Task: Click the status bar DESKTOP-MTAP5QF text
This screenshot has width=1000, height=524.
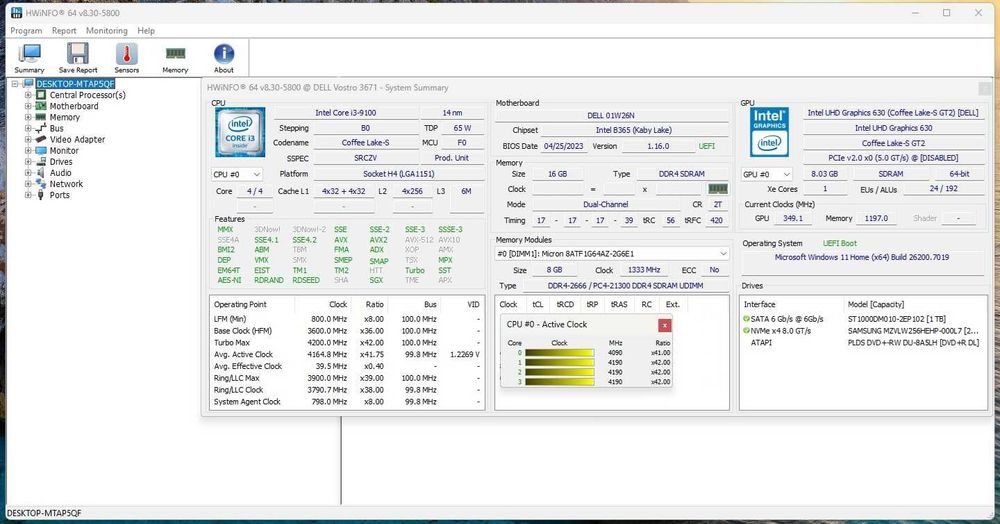Action: pos(44,513)
